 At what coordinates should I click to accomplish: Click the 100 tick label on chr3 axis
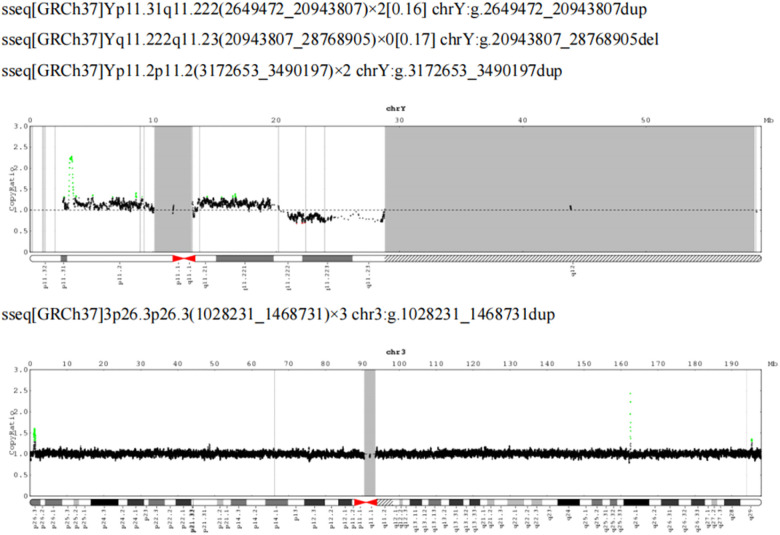click(x=399, y=364)
